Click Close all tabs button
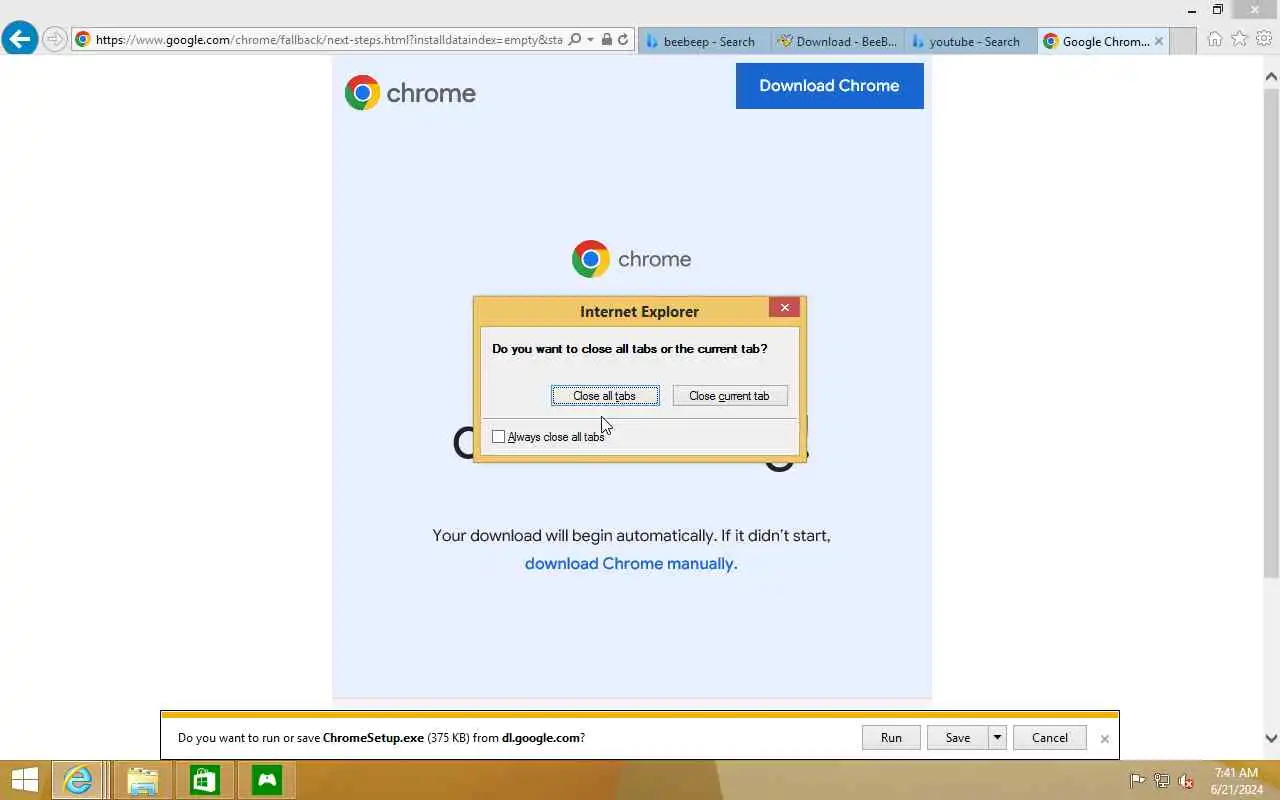 coord(605,396)
